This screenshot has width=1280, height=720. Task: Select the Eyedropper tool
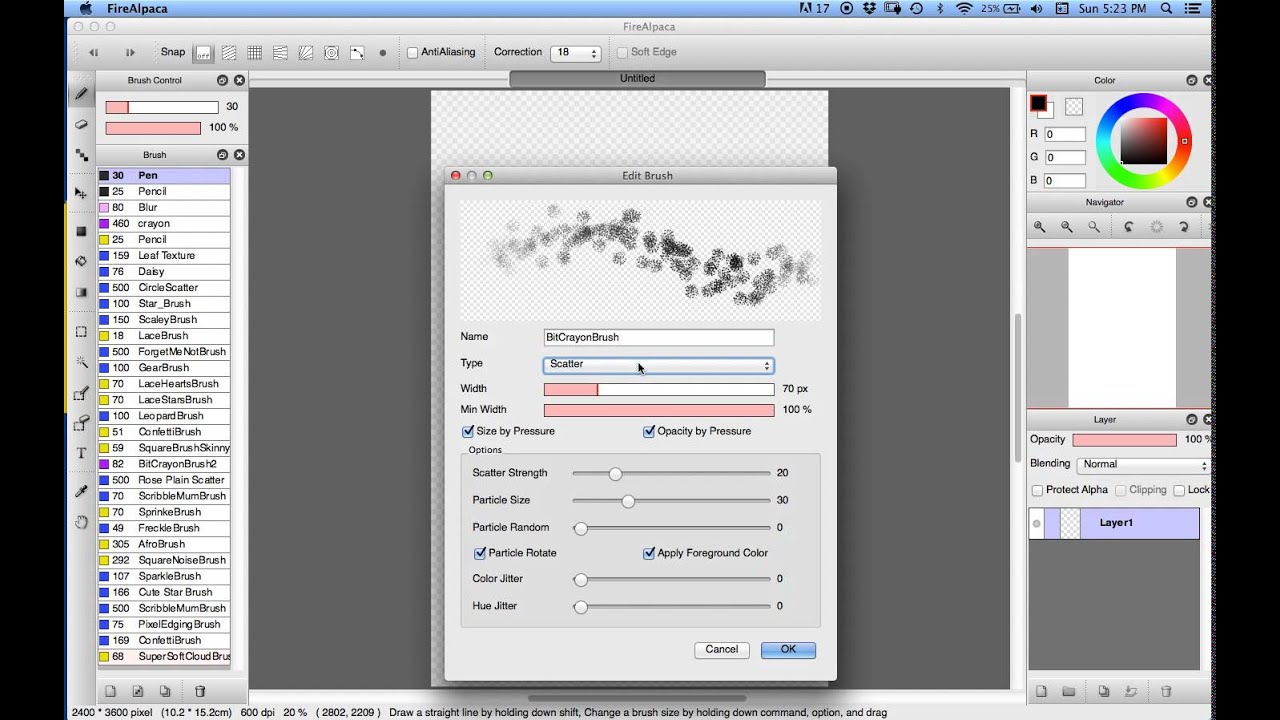tap(81, 491)
